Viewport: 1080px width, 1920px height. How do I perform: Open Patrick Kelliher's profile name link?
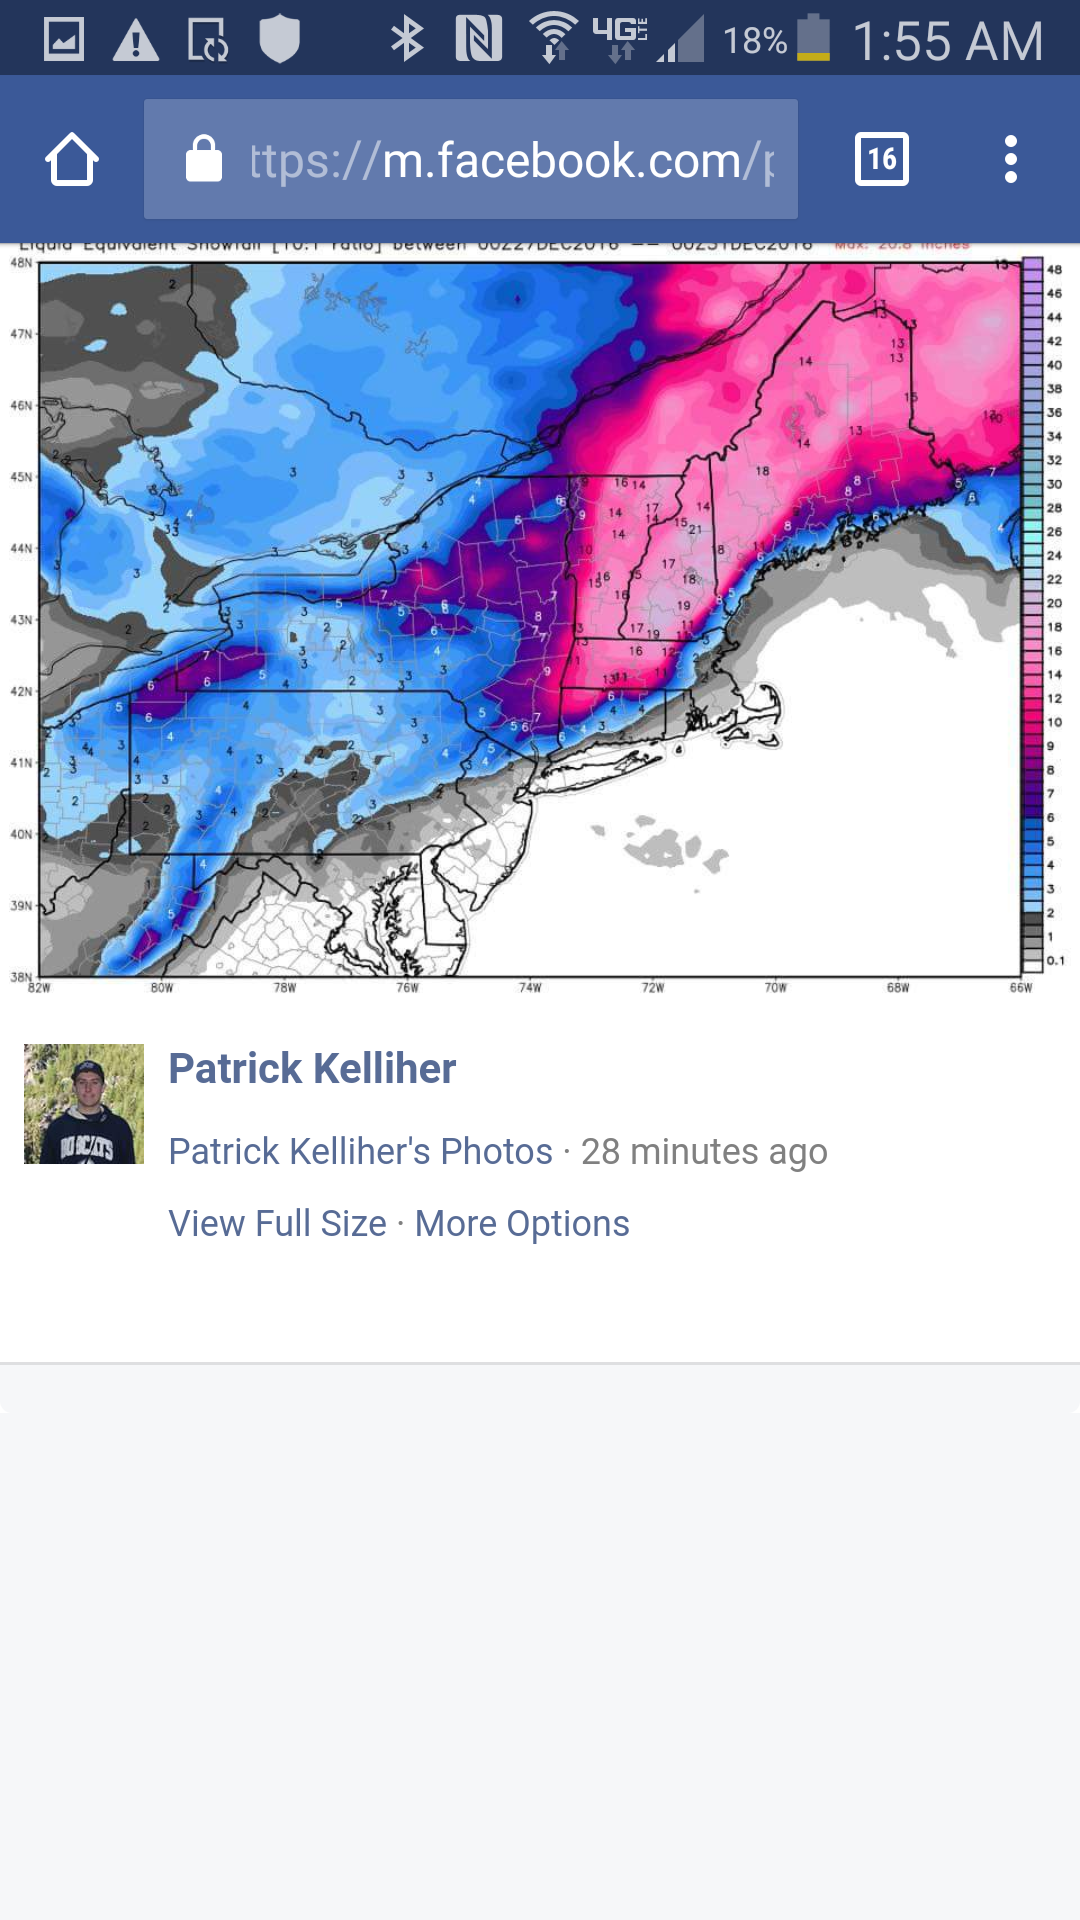[x=312, y=1068]
